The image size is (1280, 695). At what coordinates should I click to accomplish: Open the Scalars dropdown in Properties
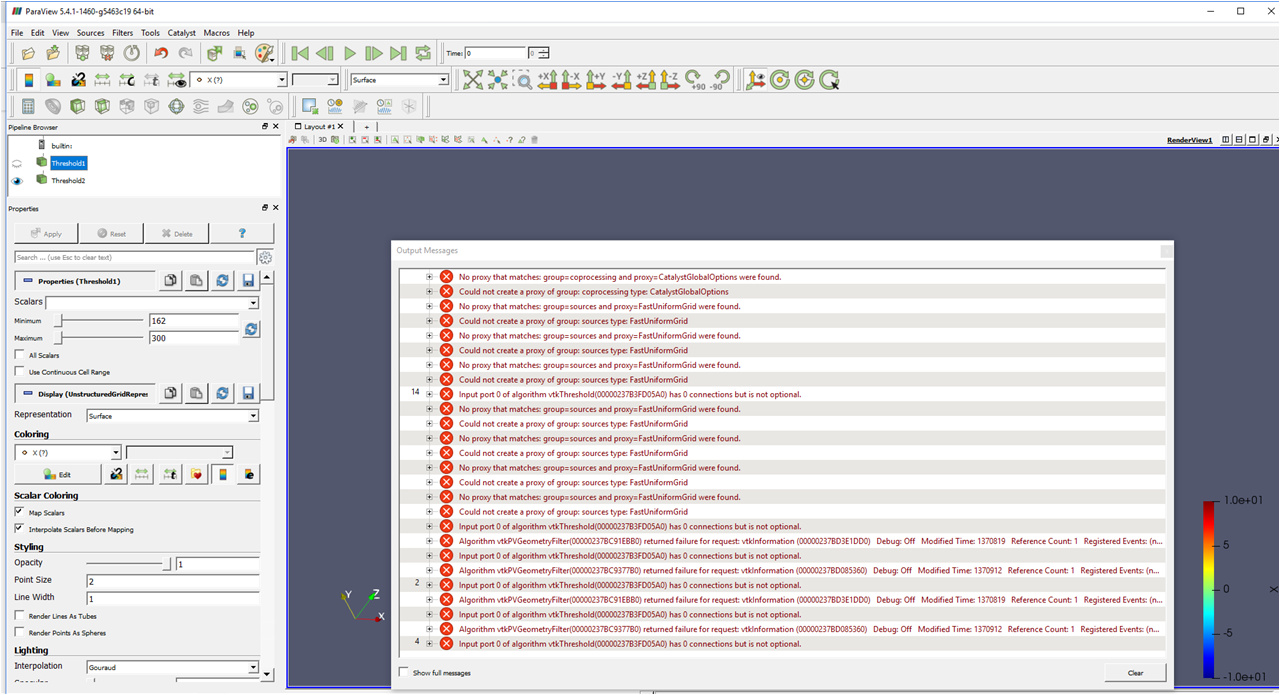coord(152,303)
